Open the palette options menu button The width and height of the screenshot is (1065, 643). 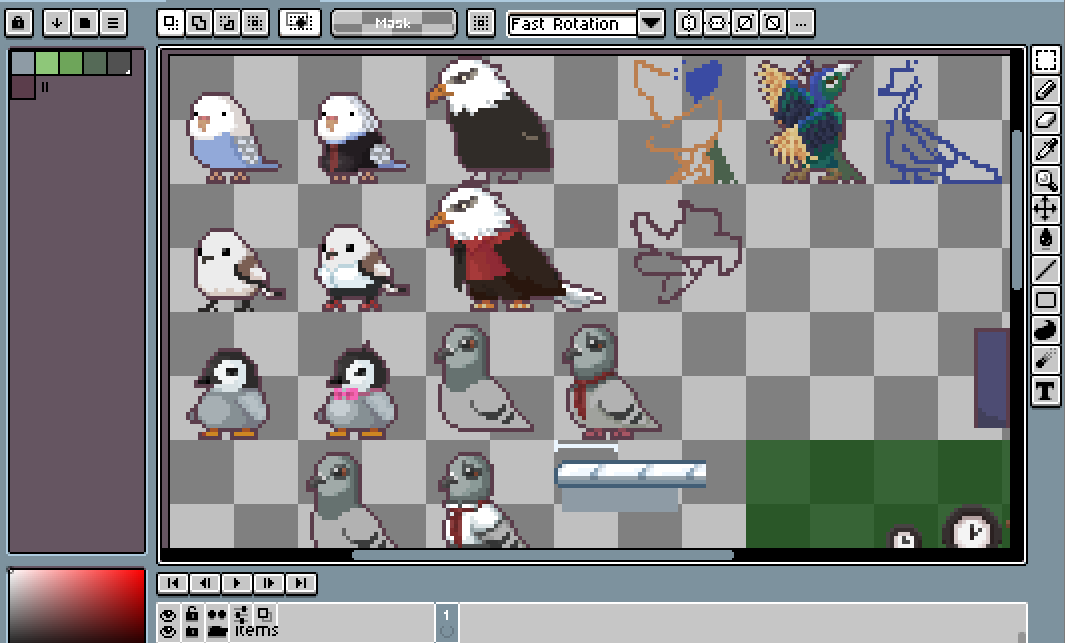tap(113, 22)
